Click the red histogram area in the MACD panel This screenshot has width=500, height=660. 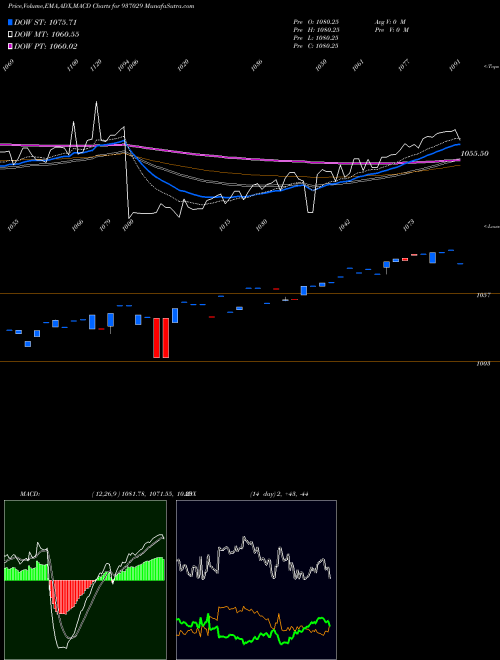[x=67, y=596]
